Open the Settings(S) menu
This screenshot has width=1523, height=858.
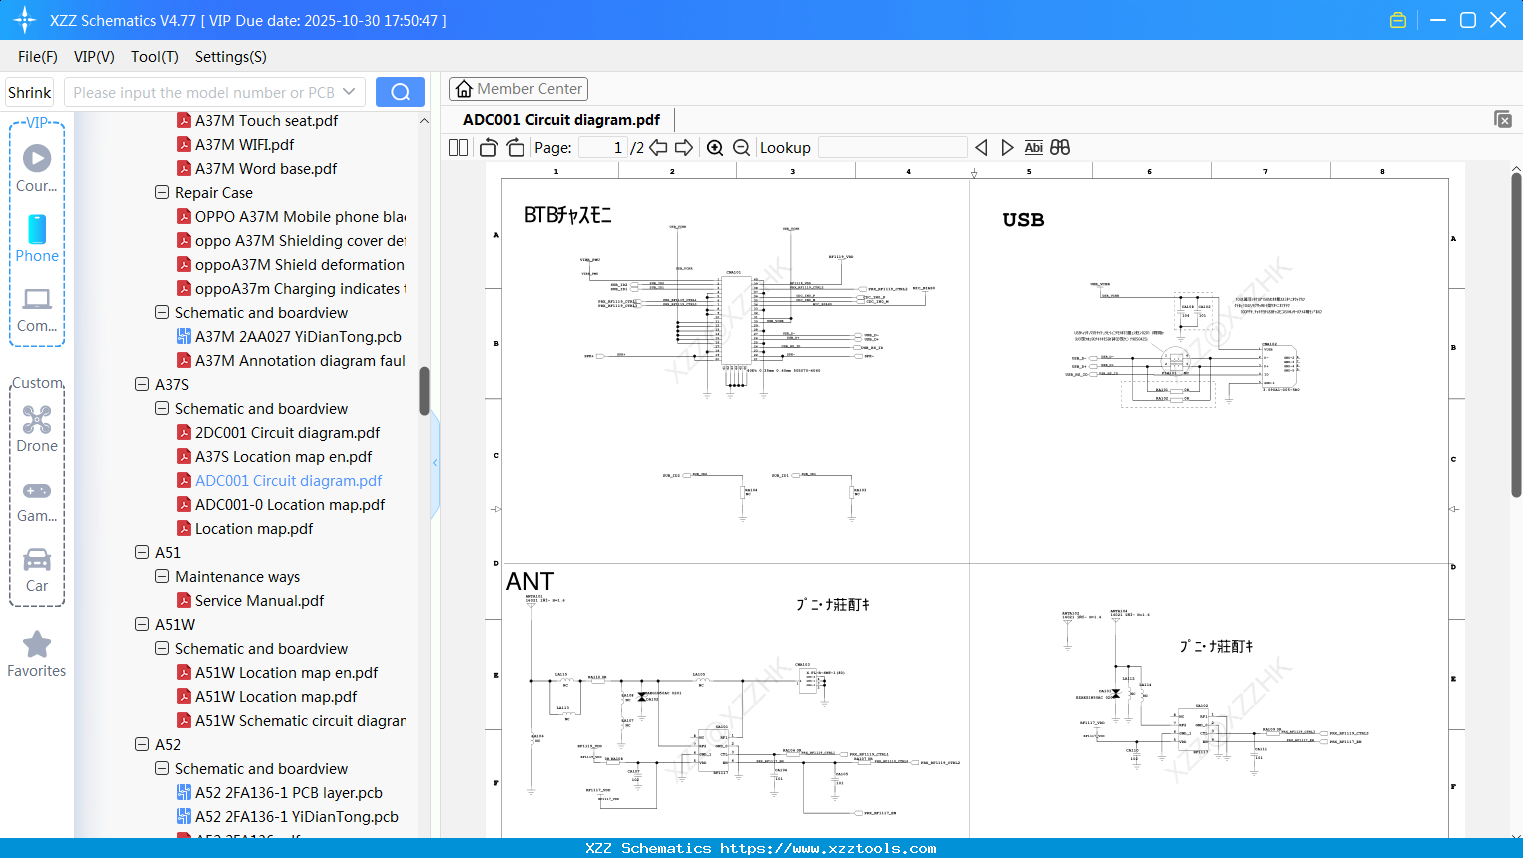[x=231, y=57]
